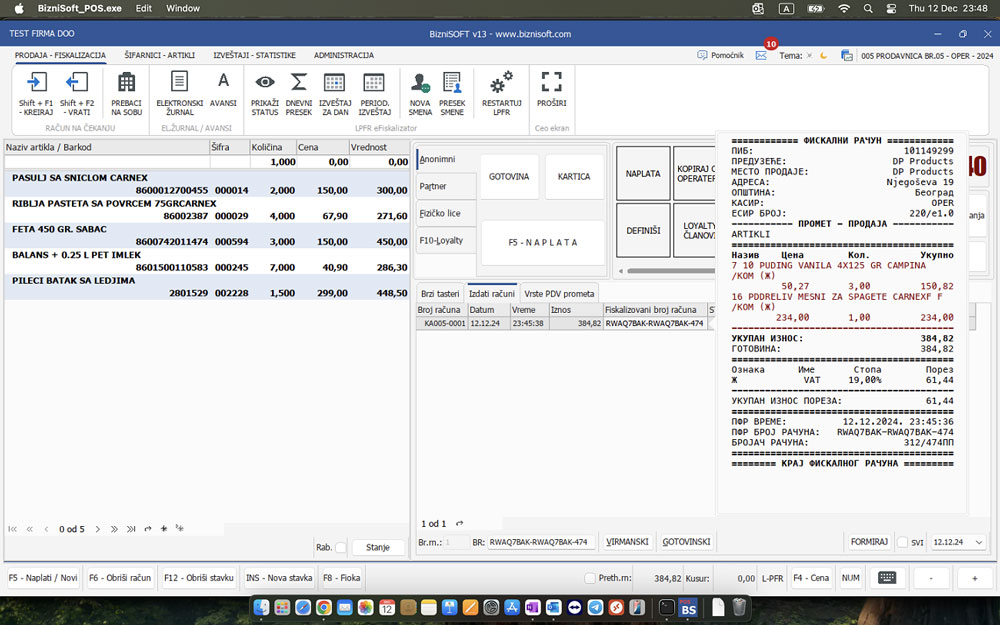Switch to Vrste PDV prometa tab
1000x625 pixels.
pyautogui.click(x=559, y=293)
